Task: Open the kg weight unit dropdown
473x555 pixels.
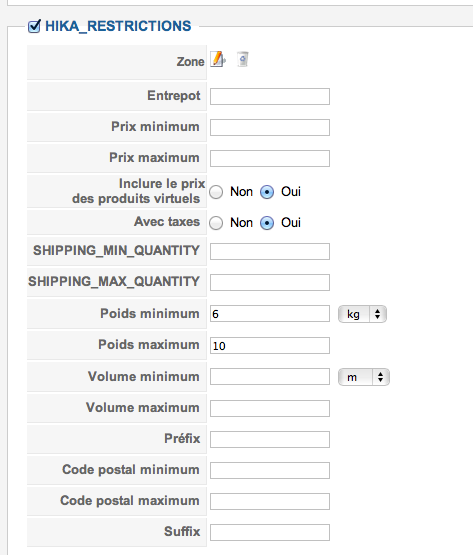Action: [362, 314]
